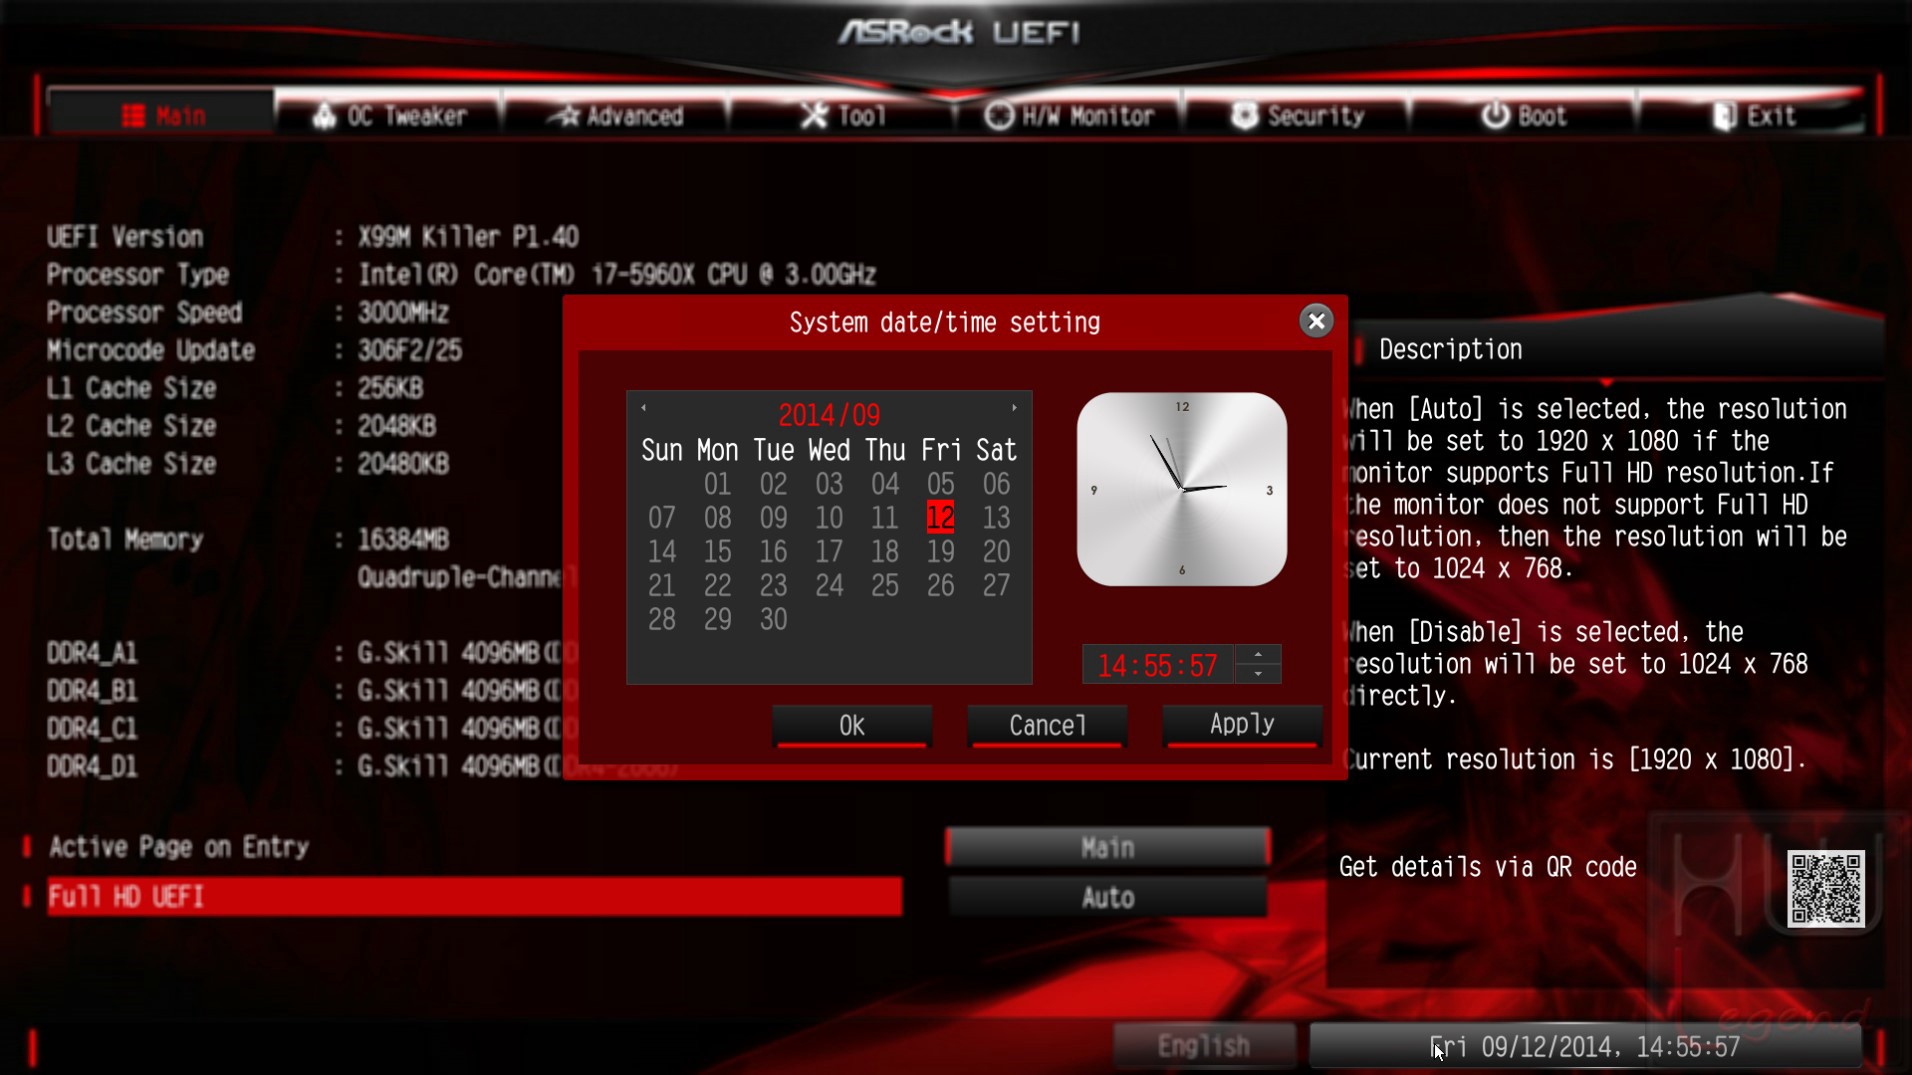Decrease the time with the down arrow
Screen dimensions: 1912x1075
[x=1258, y=674]
